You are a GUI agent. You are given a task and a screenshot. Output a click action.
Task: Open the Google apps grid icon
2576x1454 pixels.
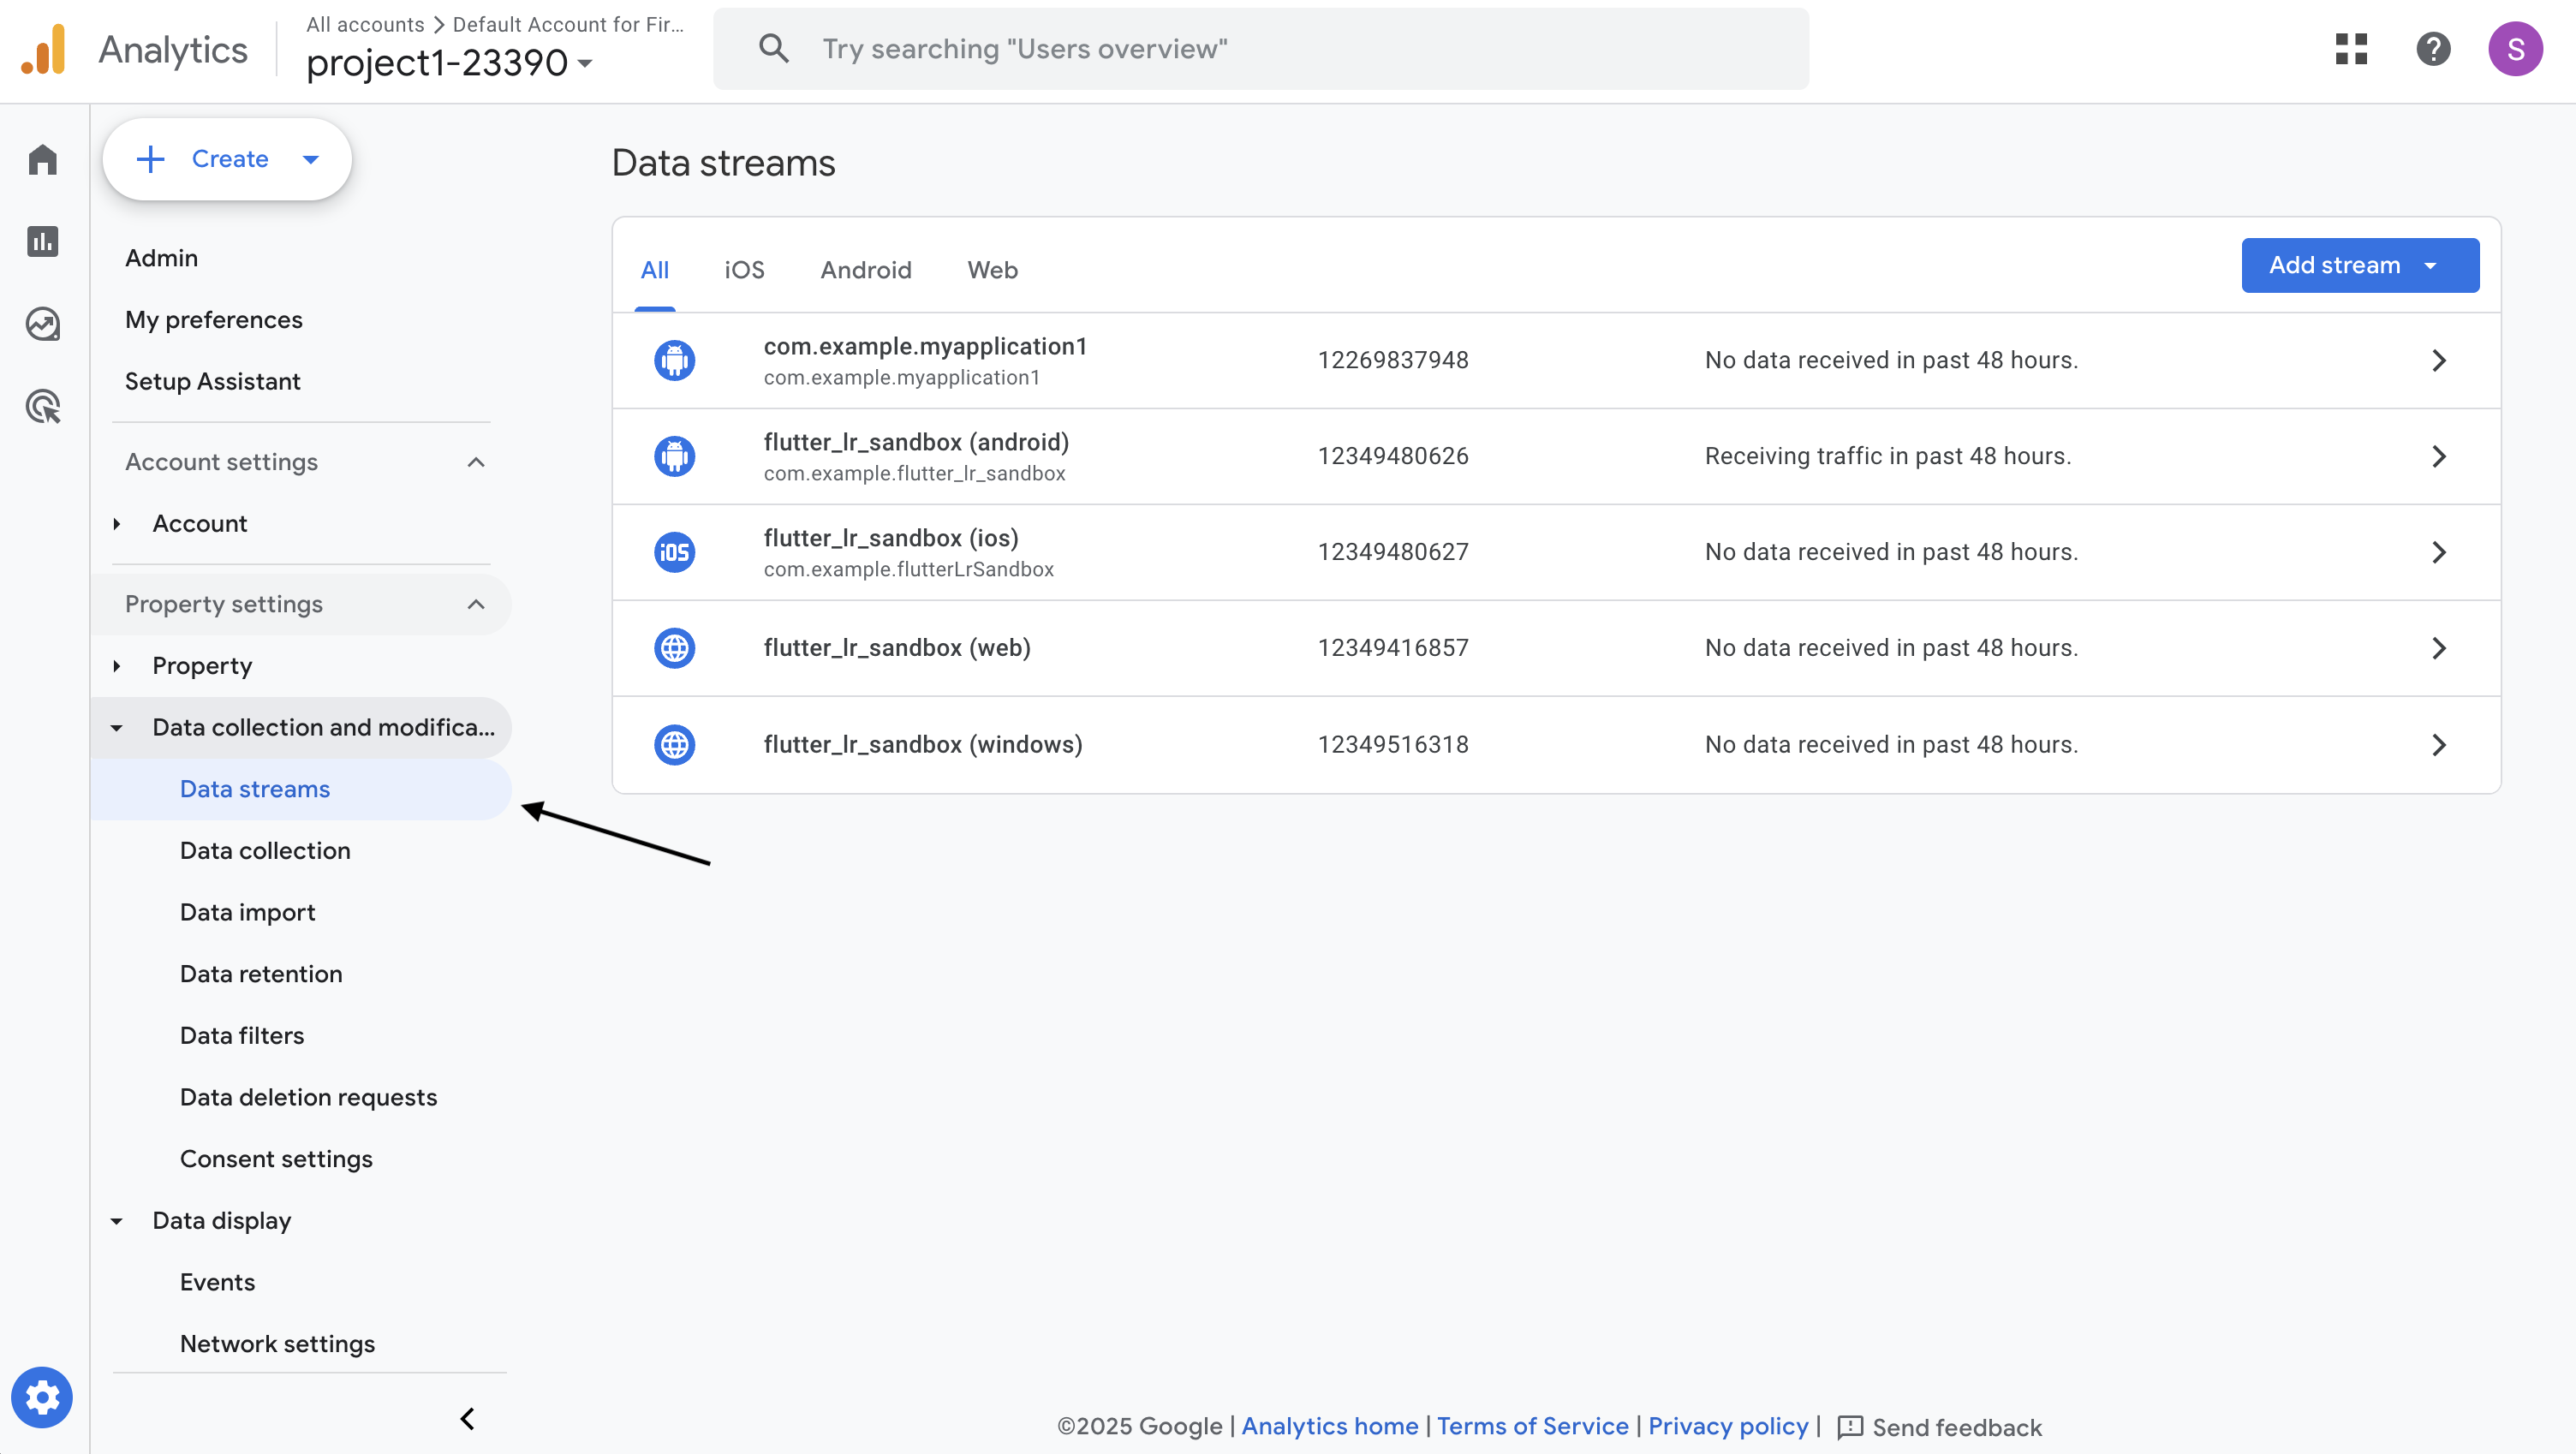tap(2352, 48)
